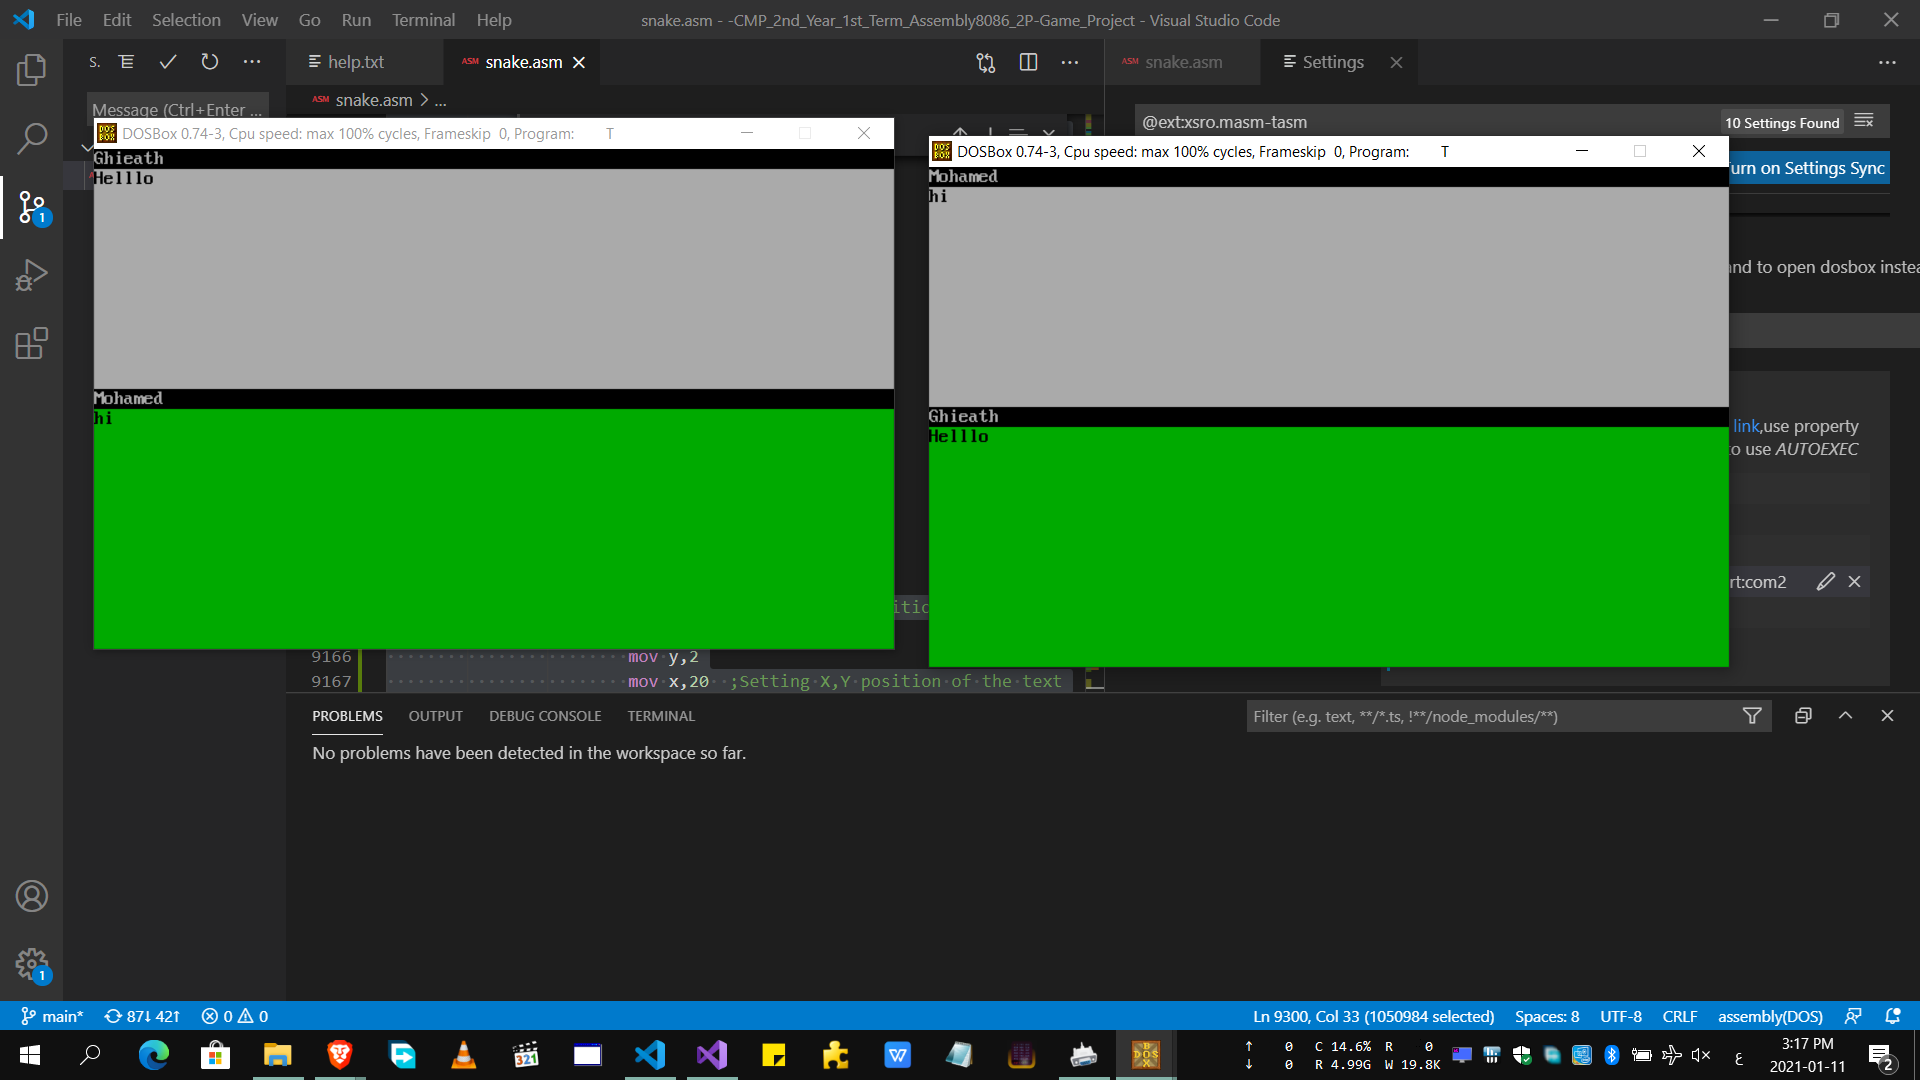Click Turn on Settings Sync button
This screenshot has width=1920, height=1080.
pos(1808,168)
